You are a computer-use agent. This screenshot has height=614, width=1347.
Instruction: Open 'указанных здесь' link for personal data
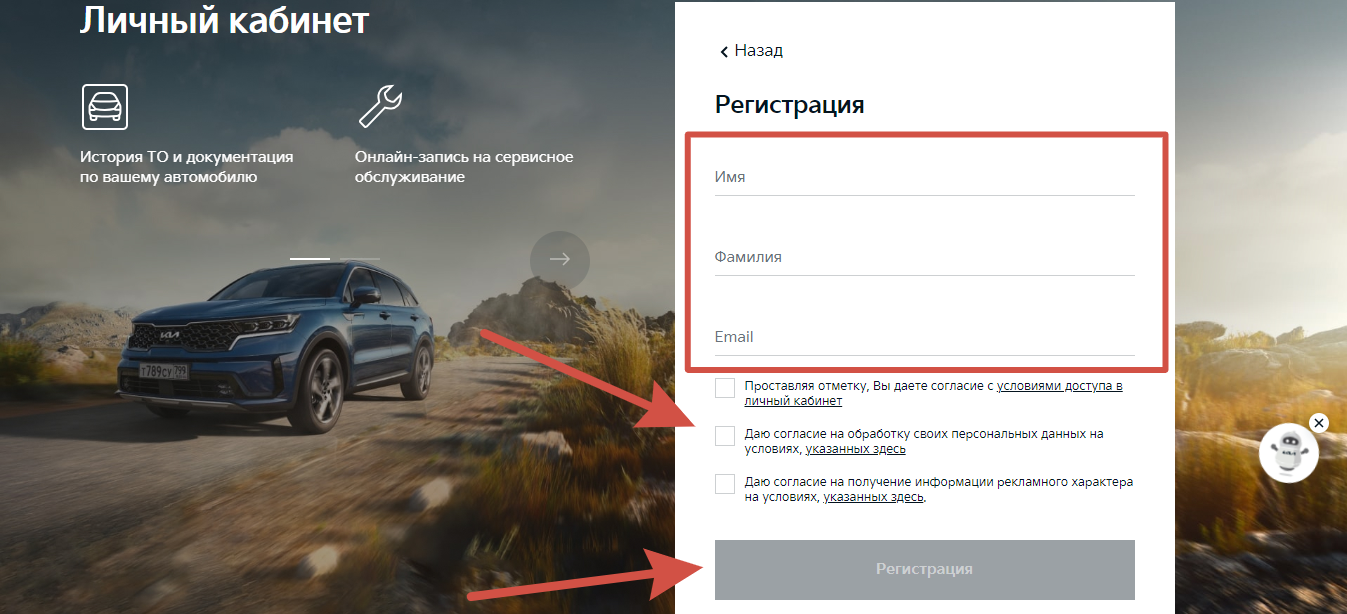point(856,450)
